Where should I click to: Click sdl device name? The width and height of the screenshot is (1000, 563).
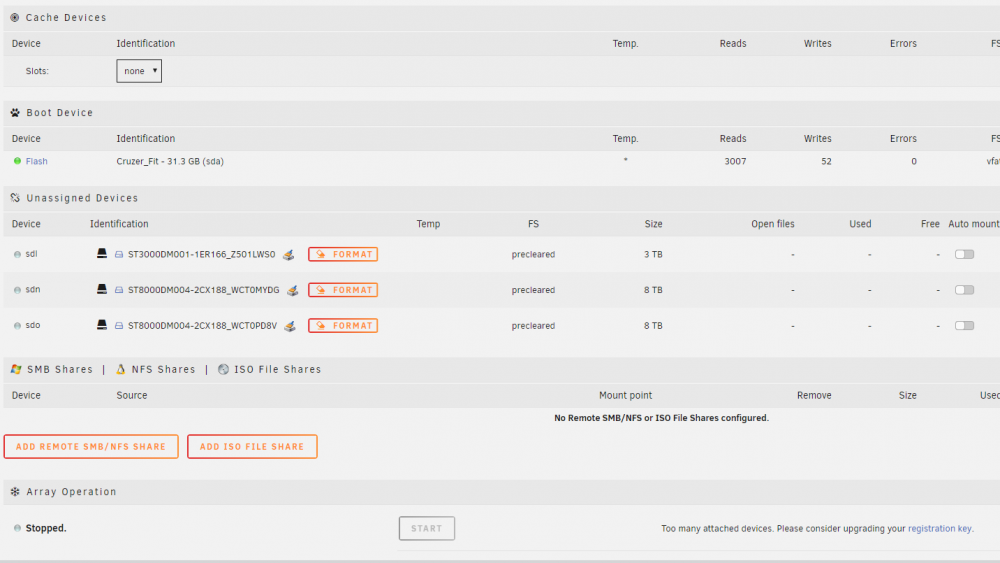(x=31, y=254)
